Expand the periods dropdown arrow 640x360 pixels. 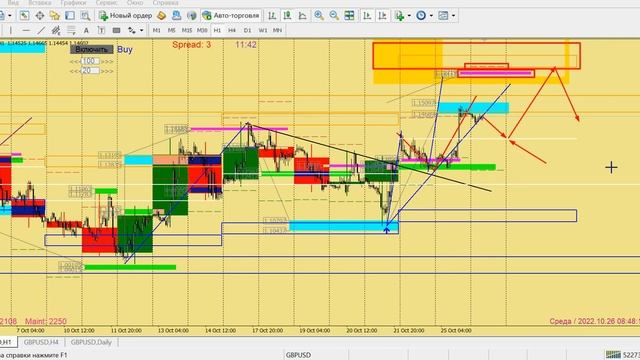pyautogui.click(x=431, y=16)
